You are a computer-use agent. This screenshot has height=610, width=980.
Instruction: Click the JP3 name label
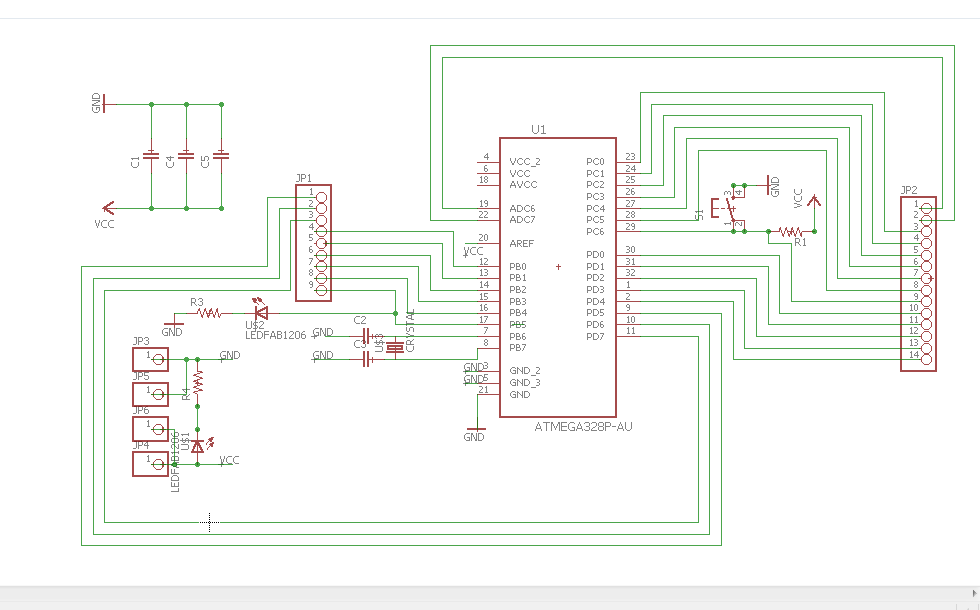click(x=141, y=341)
